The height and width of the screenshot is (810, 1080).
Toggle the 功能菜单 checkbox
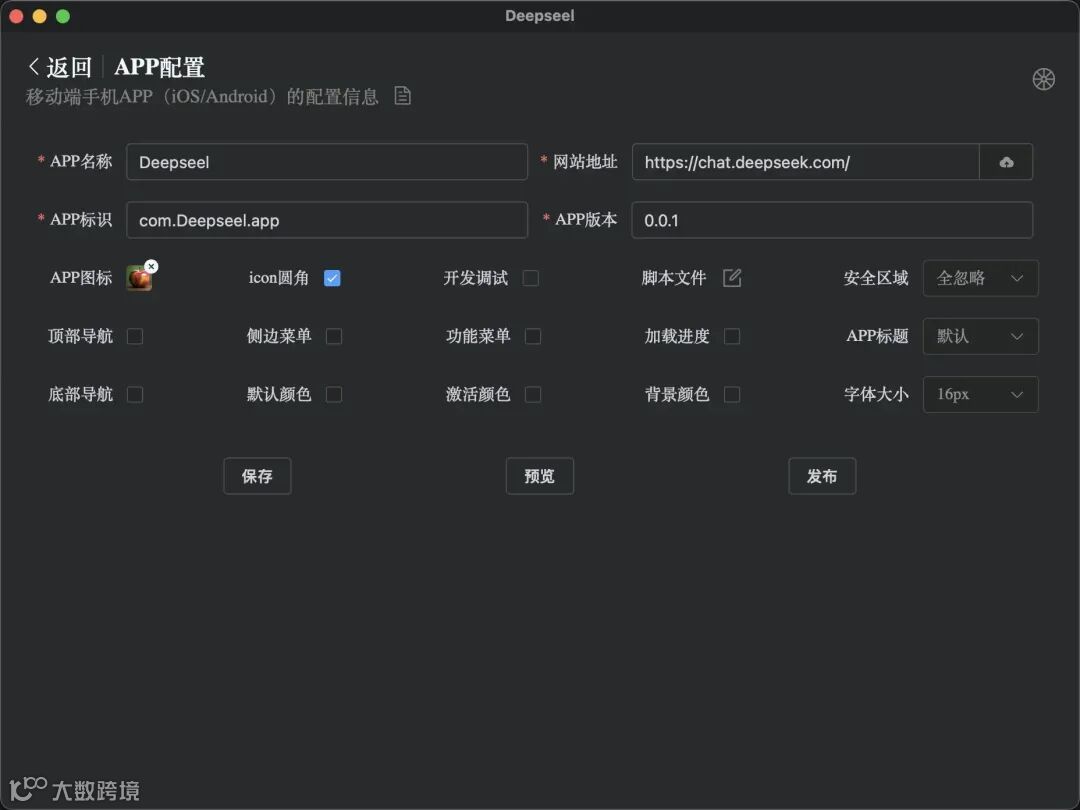pyautogui.click(x=532, y=336)
